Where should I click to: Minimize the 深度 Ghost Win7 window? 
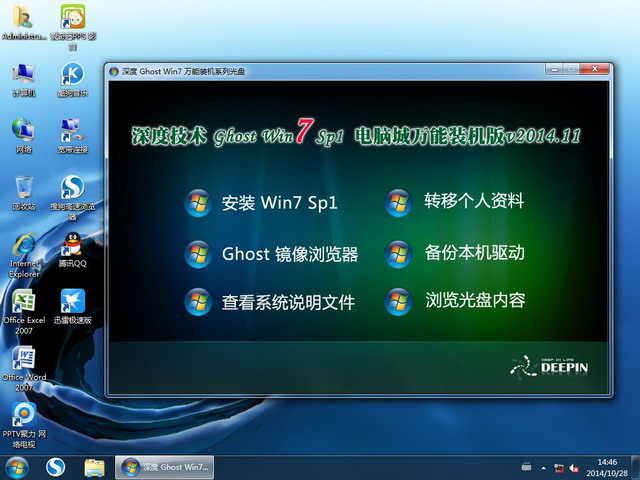pyautogui.click(x=555, y=69)
